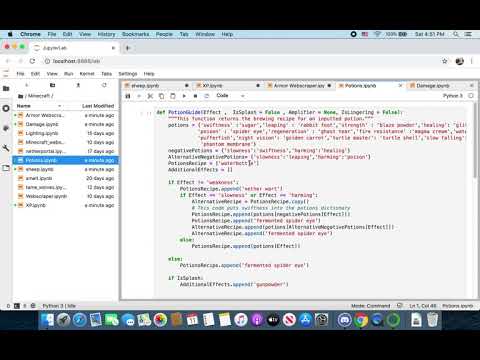
Task: Open the Running Terminals and Kernels sidebar
Action: (6, 108)
